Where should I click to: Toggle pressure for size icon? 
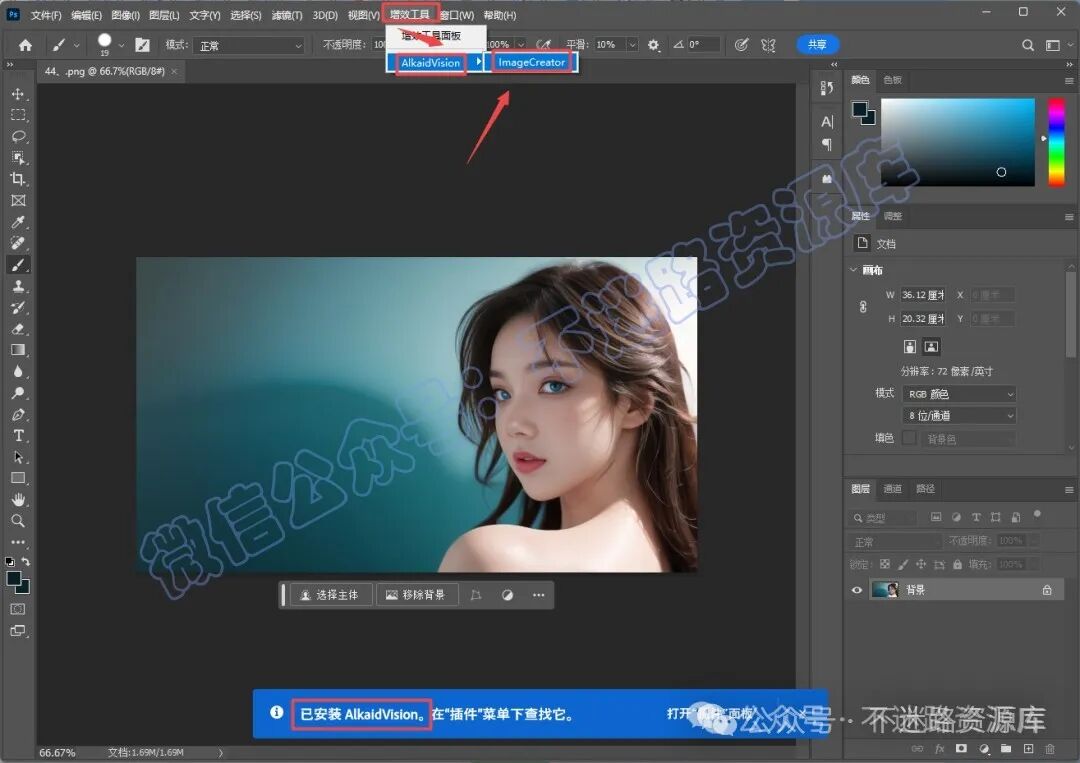741,45
